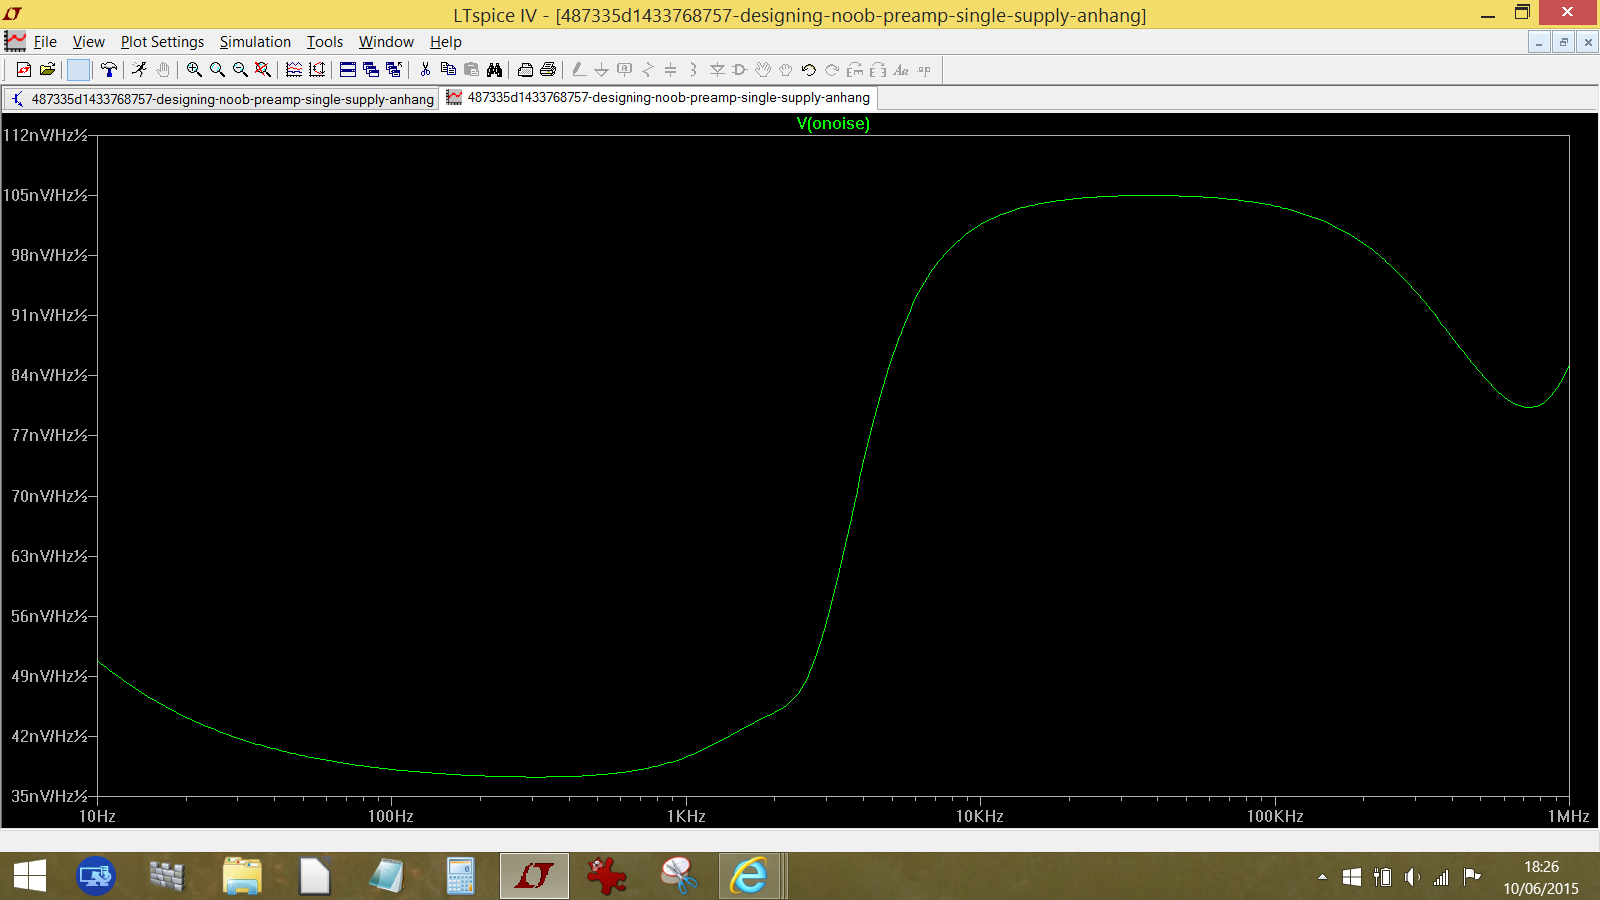This screenshot has height=900, width=1600.
Task: Click the 100KHz frequency axis label
Action: pyautogui.click(x=1275, y=816)
